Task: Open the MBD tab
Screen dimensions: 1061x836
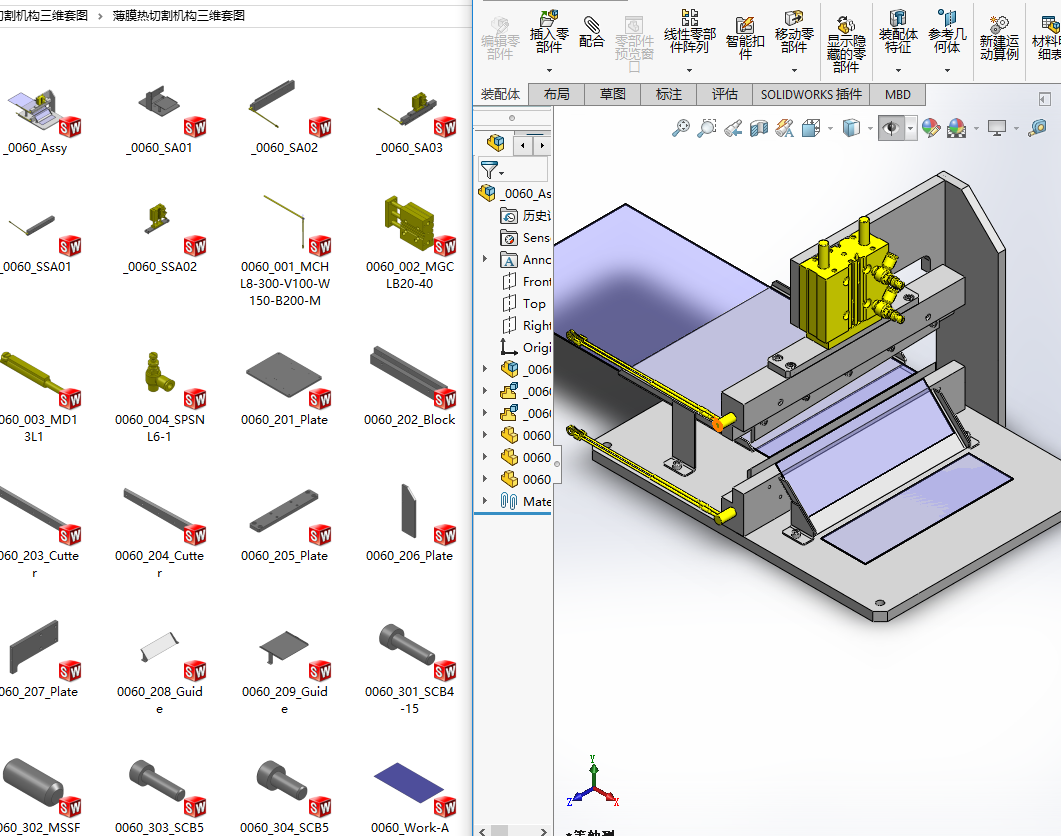Action: tap(897, 94)
